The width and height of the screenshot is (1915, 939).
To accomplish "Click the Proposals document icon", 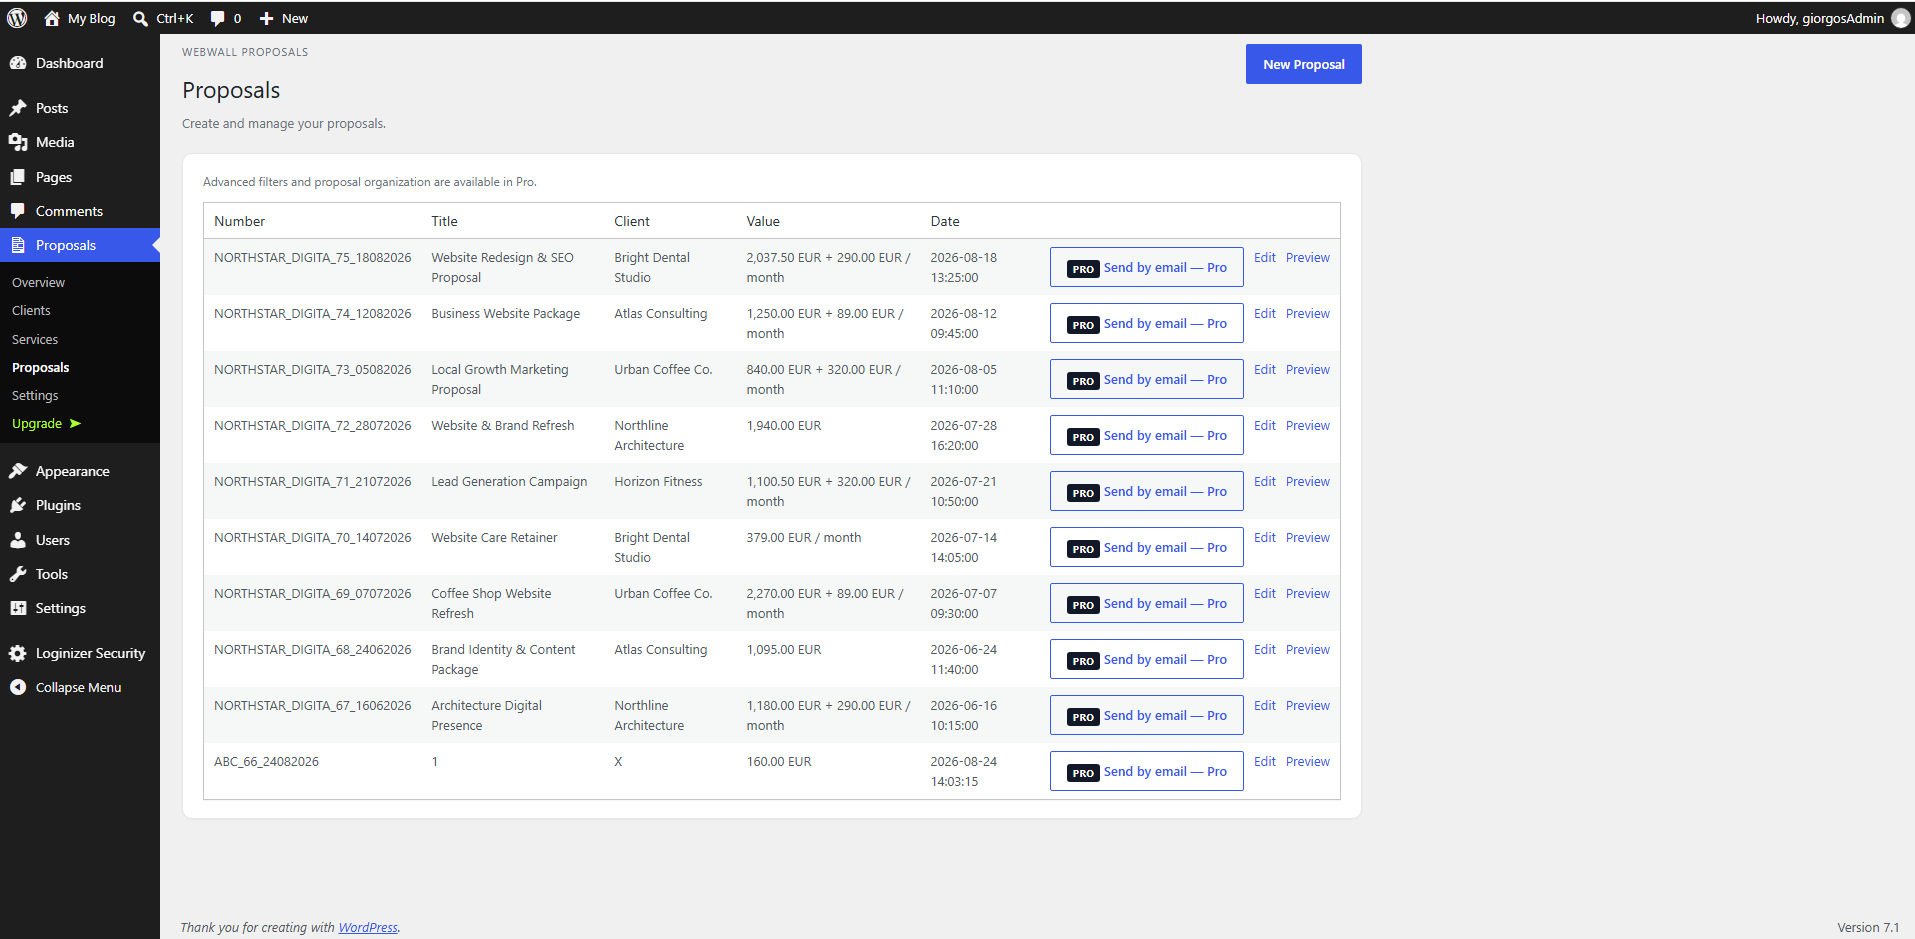I will tap(18, 245).
